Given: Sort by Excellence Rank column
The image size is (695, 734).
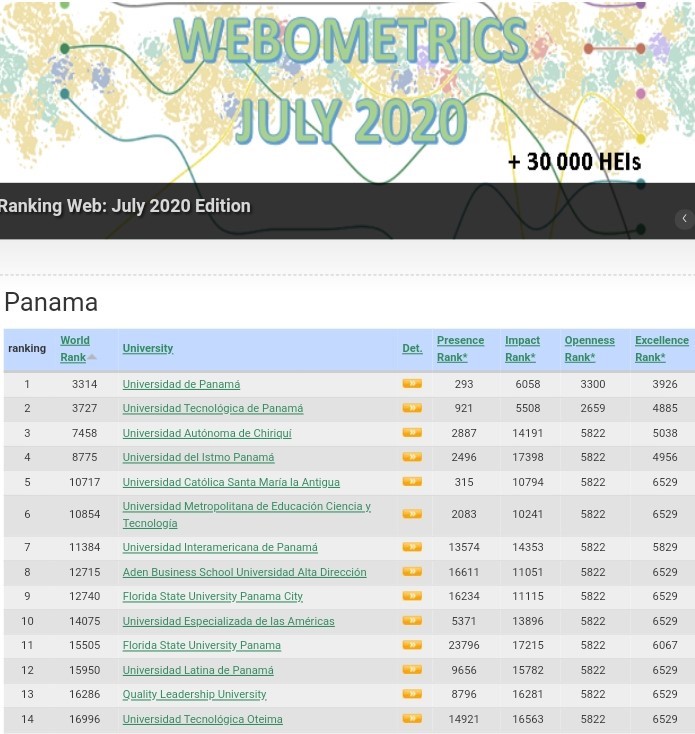Looking at the screenshot, I should (x=662, y=349).
